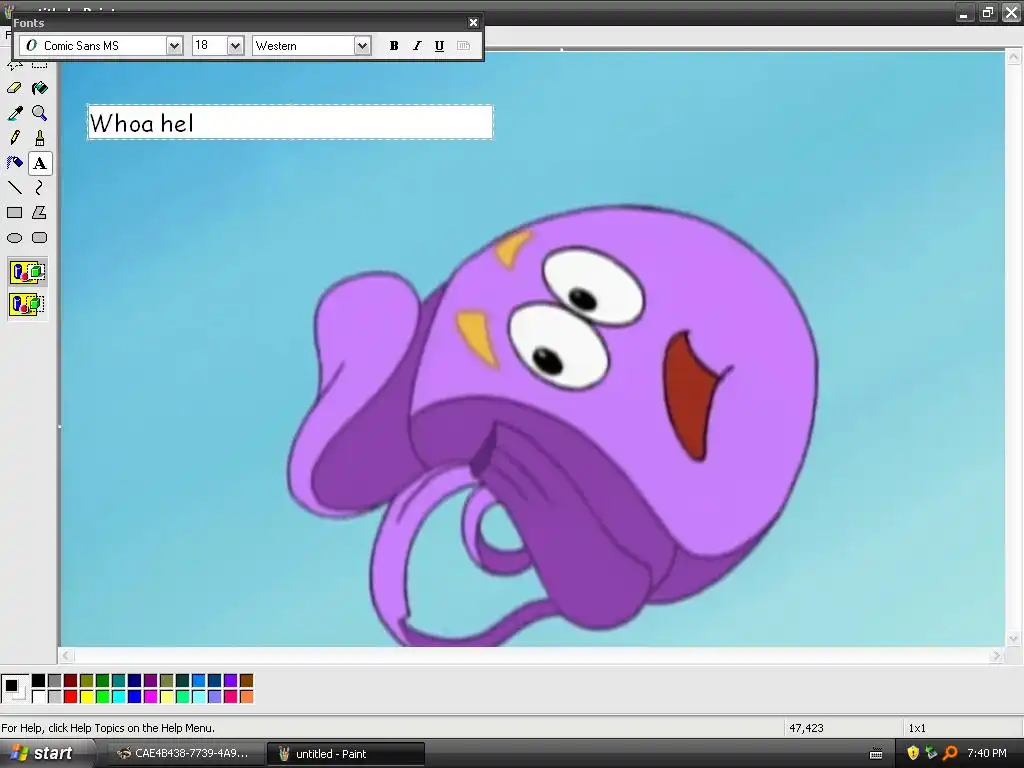Pick the white color swatch
Image resolution: width=1024 pixels, height=768 pixels.
coord(39,697)
